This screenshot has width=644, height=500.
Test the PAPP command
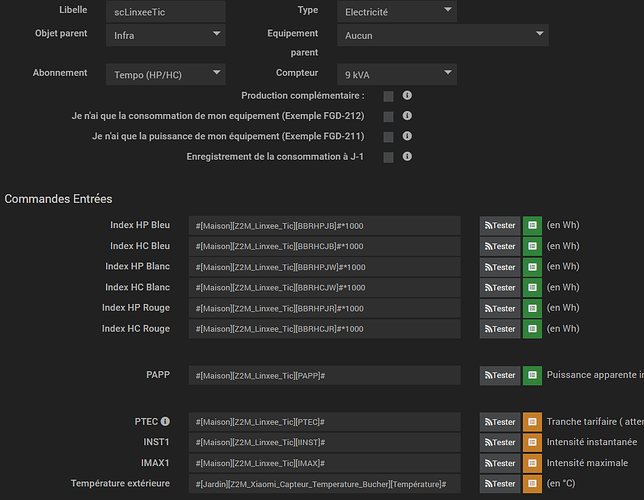point(500,376)
